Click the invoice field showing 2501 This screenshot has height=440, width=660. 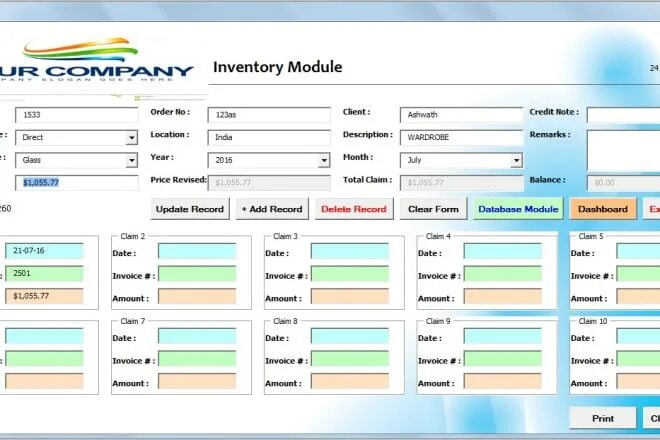click(x=44, y=274)
